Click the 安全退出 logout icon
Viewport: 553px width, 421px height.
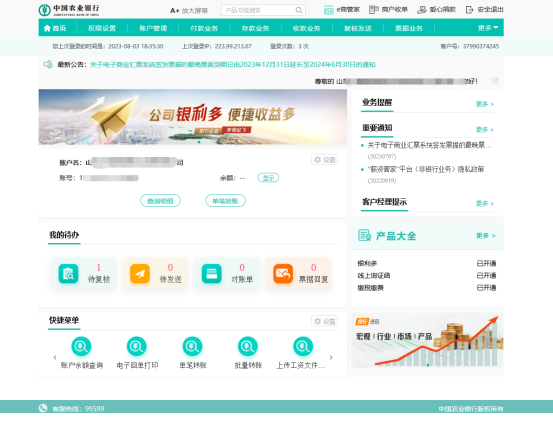(469, 10)
